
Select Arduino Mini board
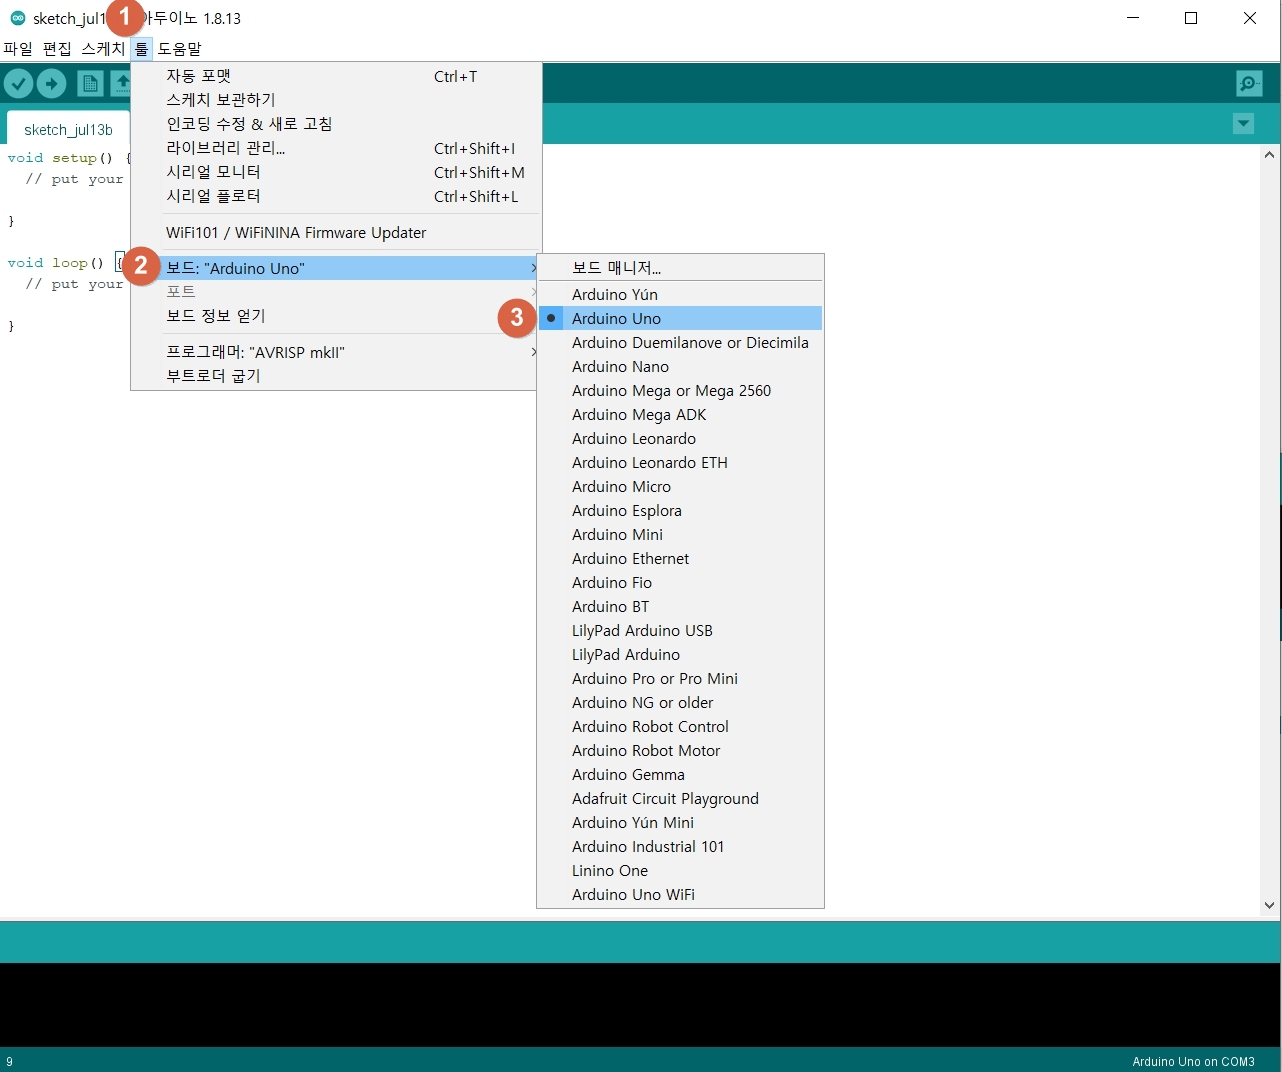click(680, 534)
